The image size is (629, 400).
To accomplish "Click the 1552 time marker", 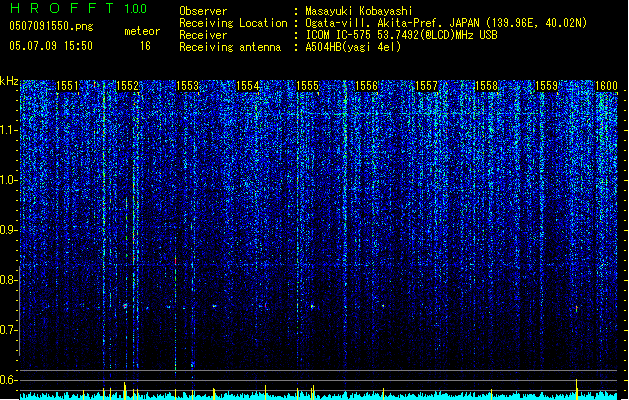I will click(127, 86).
